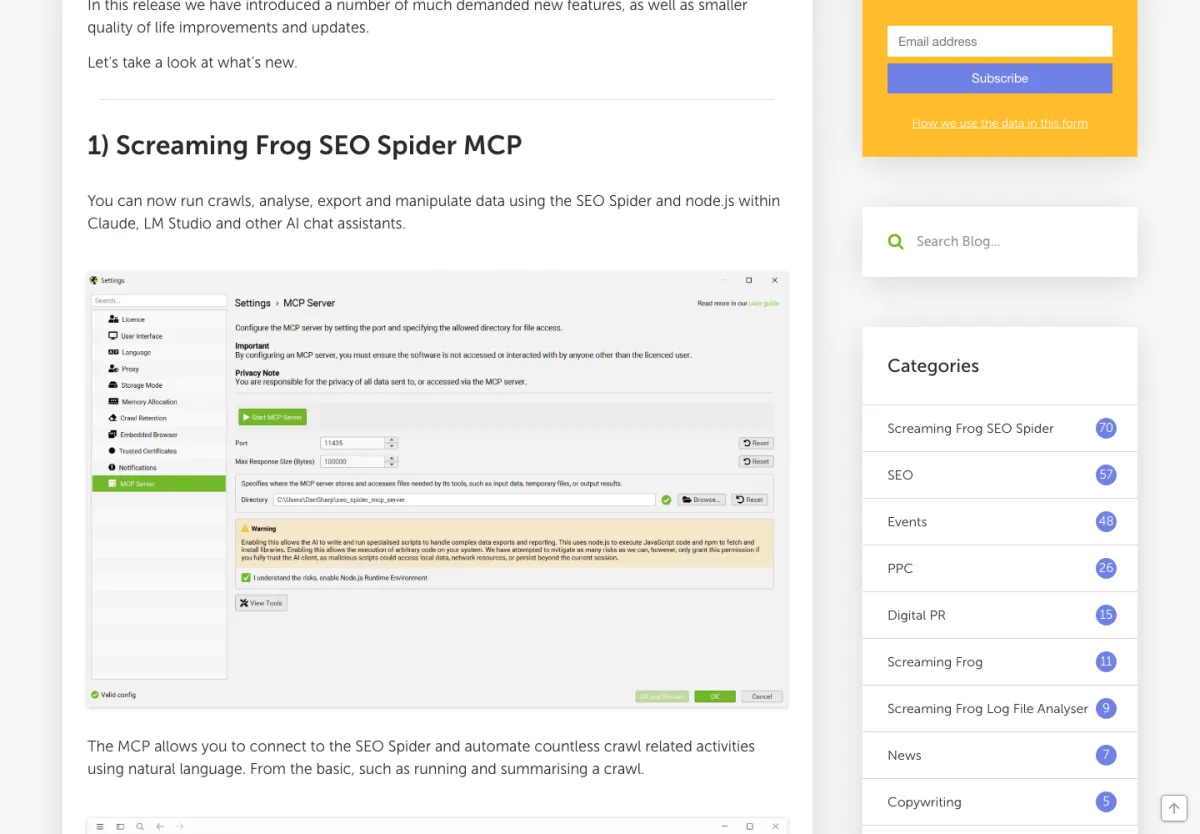Click the Reset button for Max Response Size
Screen dimensions: 1200x834
(756, 461)
